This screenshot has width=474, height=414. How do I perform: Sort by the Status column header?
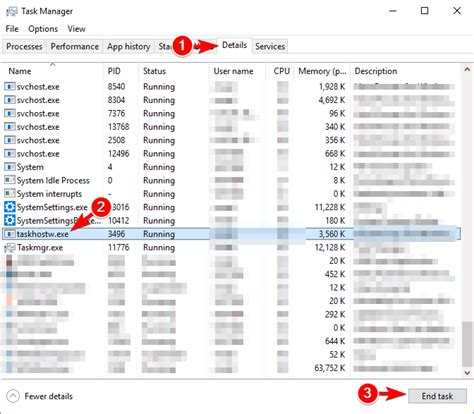pyautogui.click(x=173, y=71)
